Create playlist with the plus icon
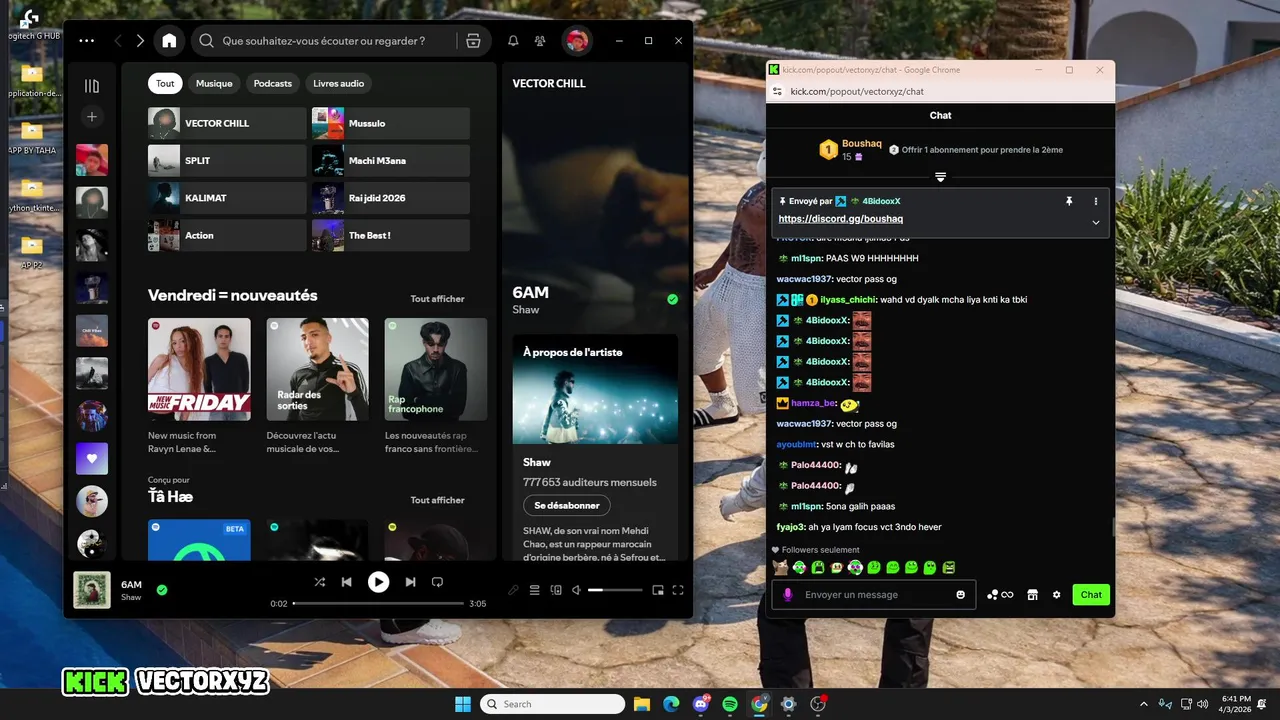The width and height of the screenshot is (1280, 720). [x=92, y=117]
